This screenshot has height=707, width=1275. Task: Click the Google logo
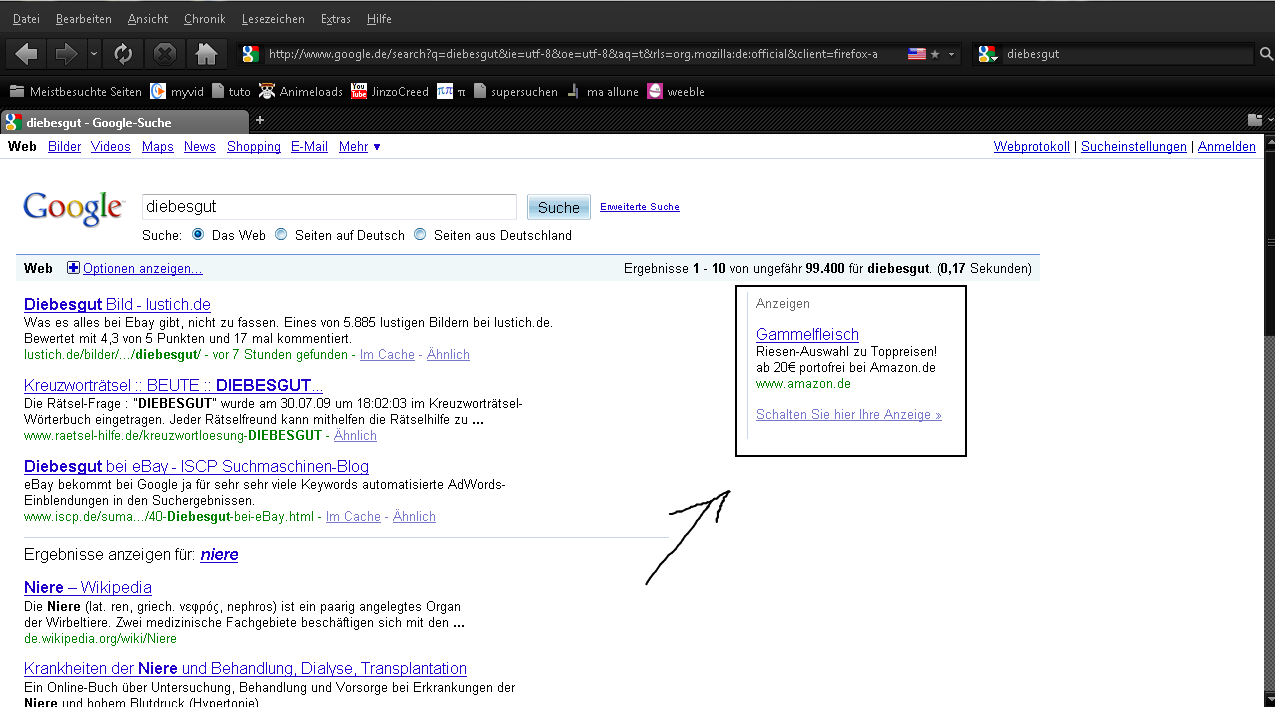74,209
